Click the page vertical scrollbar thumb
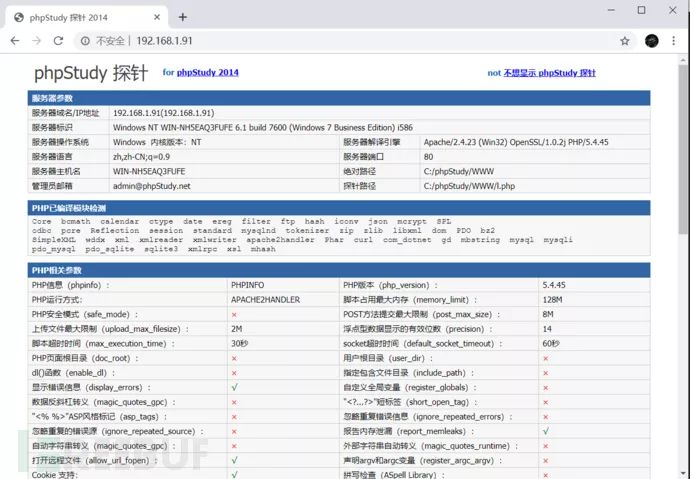The height and width of the screenshot is (479, 690). click(x=683, y=150)
